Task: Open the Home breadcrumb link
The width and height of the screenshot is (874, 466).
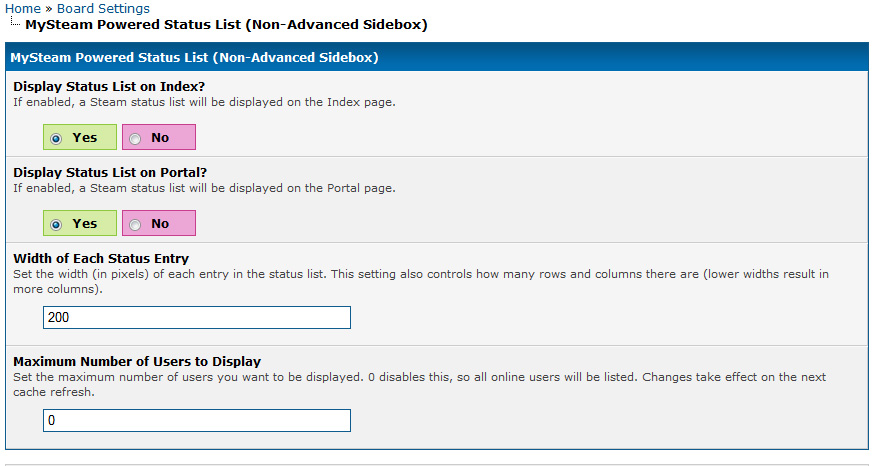Action: click(22, 9)
